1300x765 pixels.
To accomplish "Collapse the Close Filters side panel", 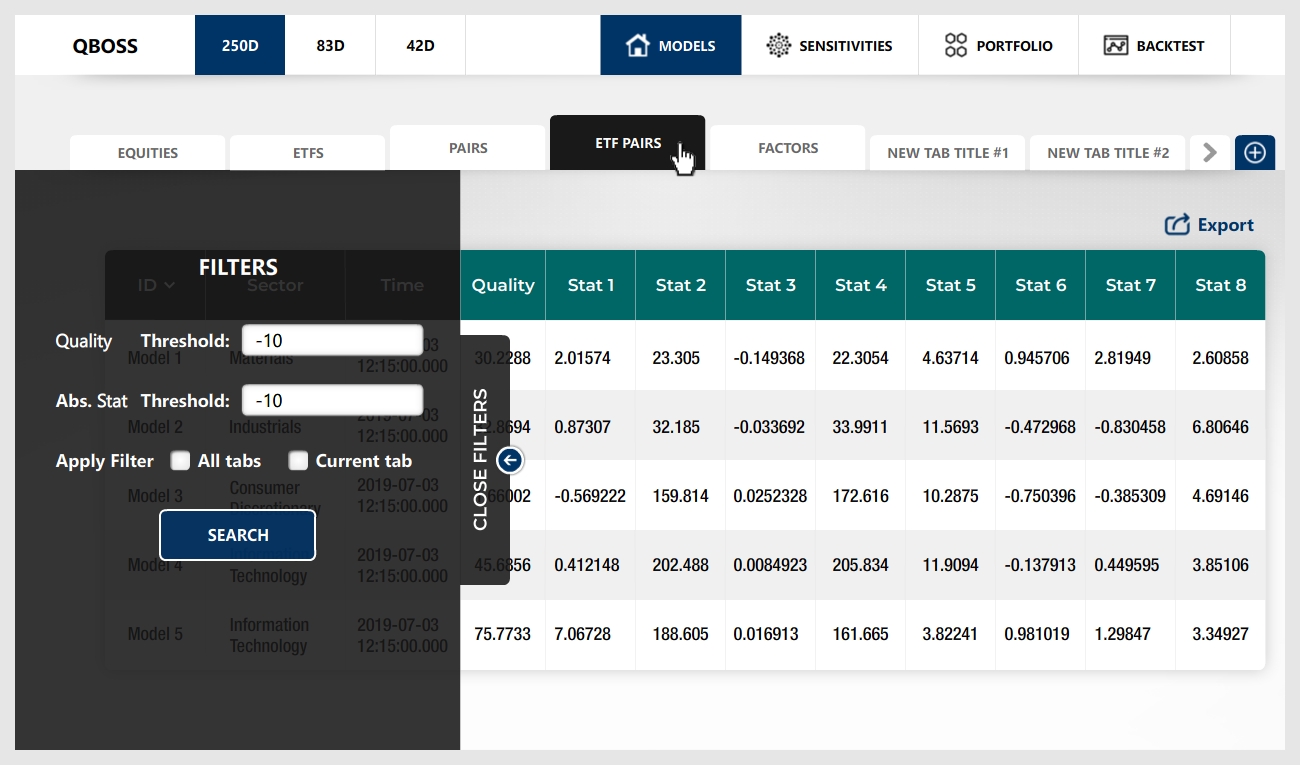I will pos(481,460).
